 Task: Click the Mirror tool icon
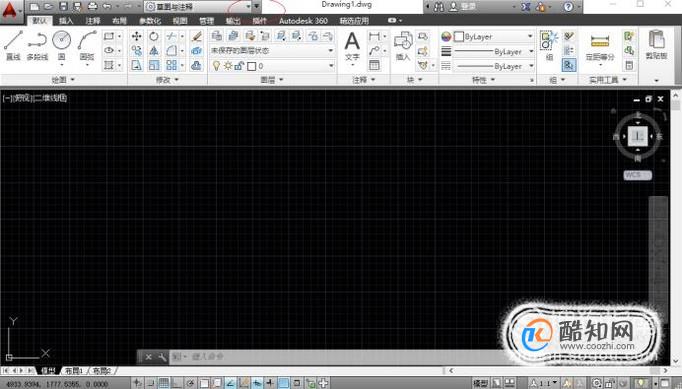point(154,50)
